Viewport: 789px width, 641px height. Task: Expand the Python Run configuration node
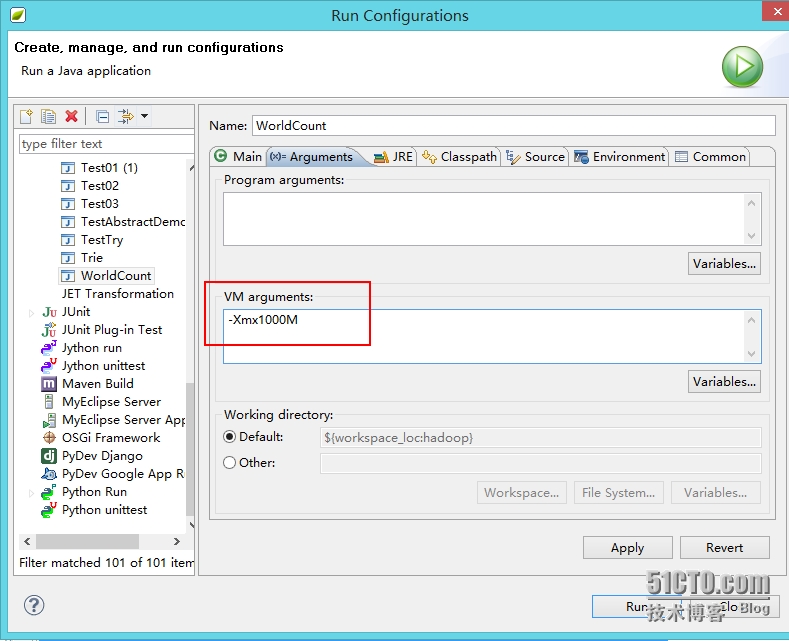point(31,493)
